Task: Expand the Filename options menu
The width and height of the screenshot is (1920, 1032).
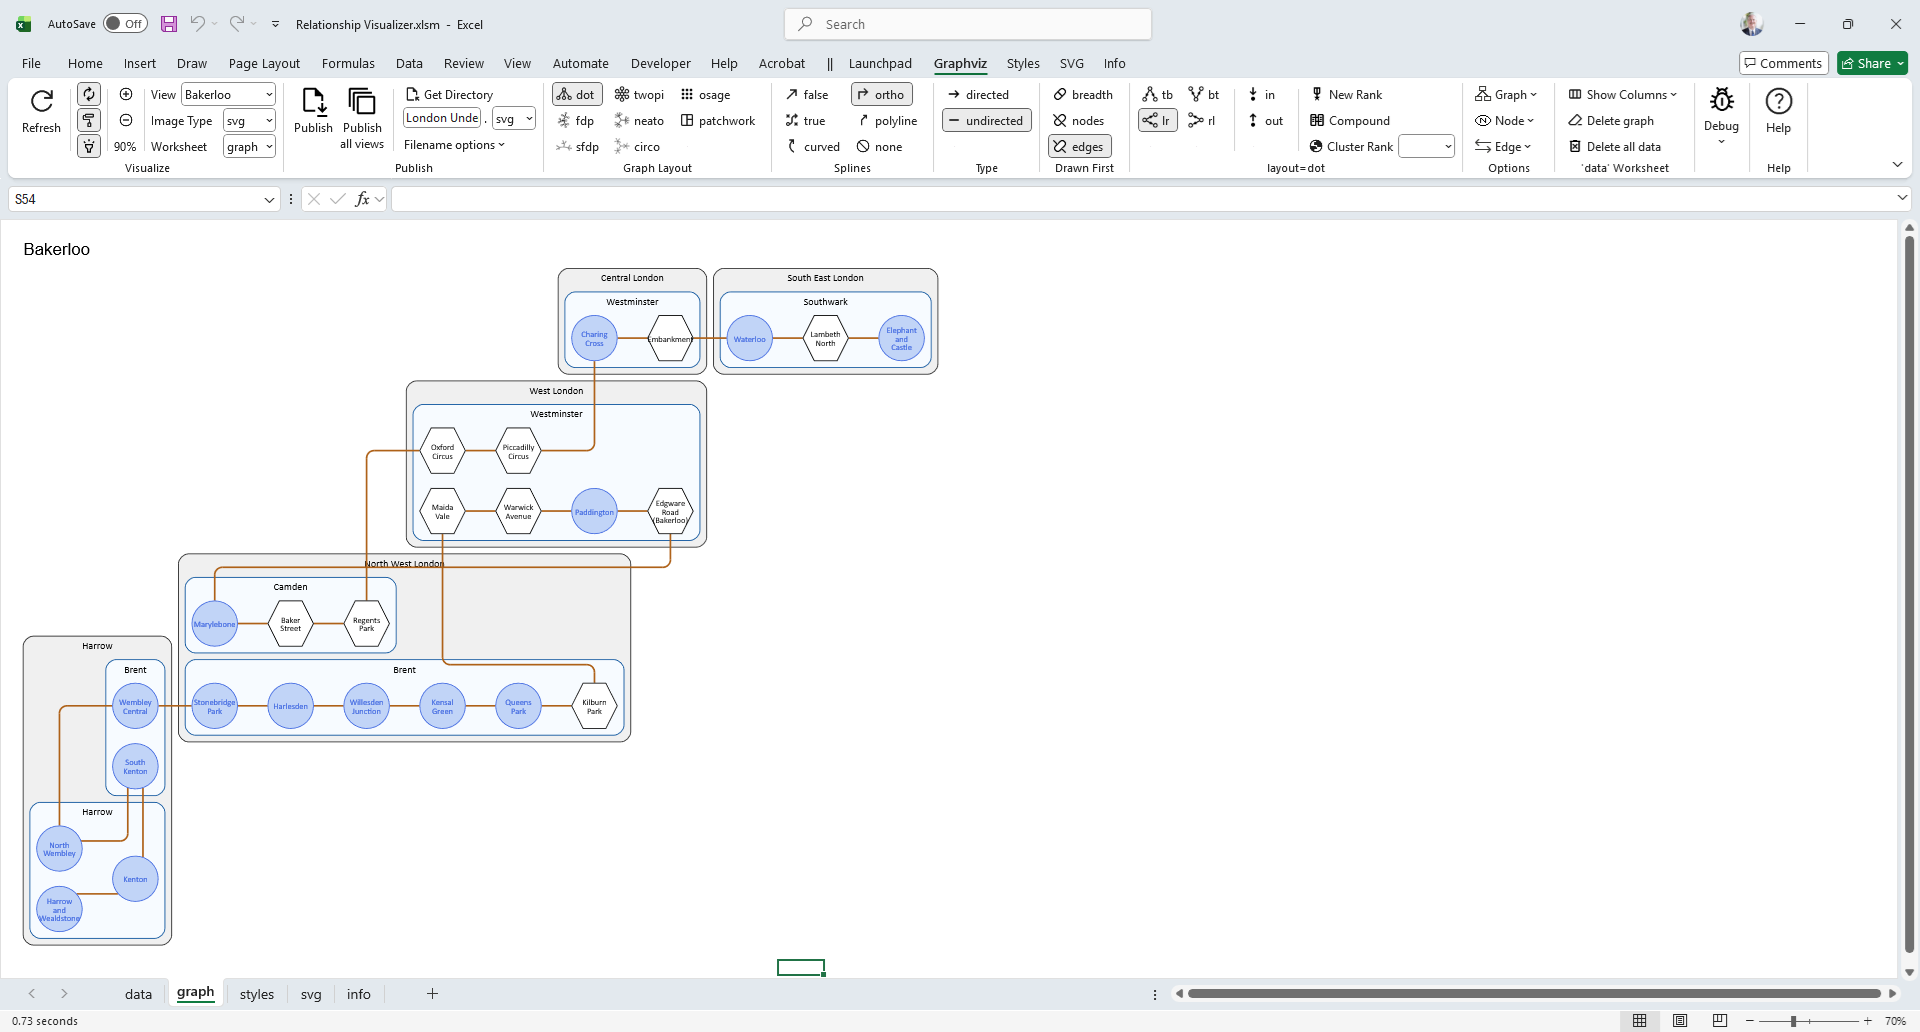Action: (x=454, y=145)
